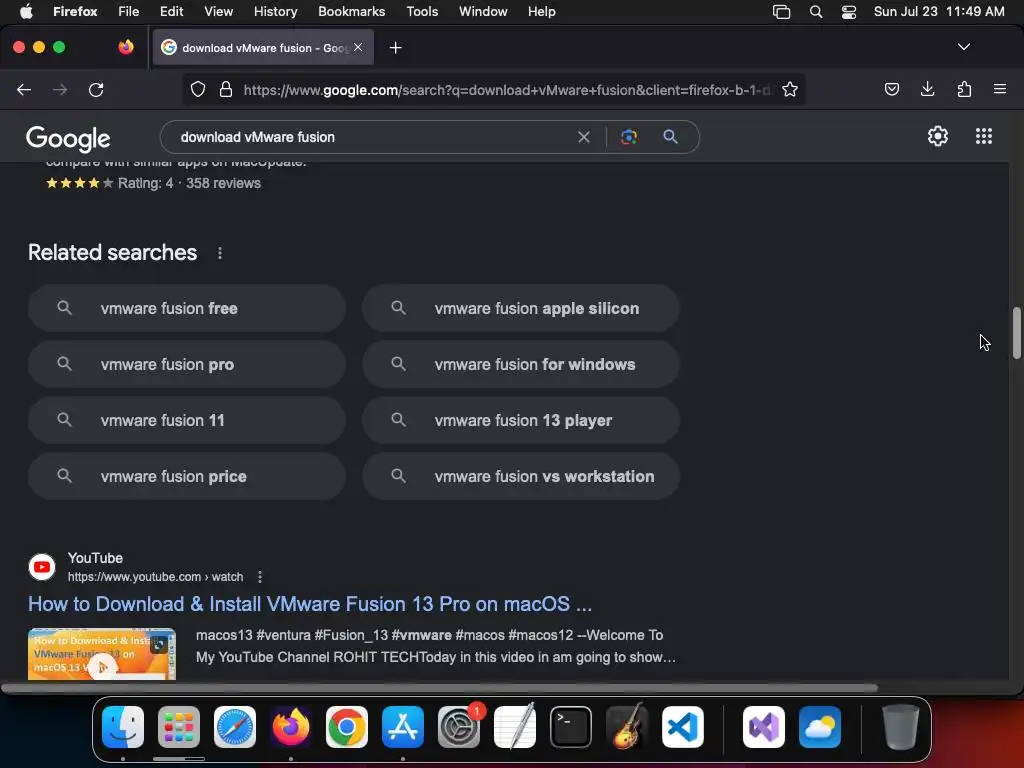1024x768 pixels.
Task: Open the Weather app from the Dock
Action: pyautogui.click(x=820, y=727)
